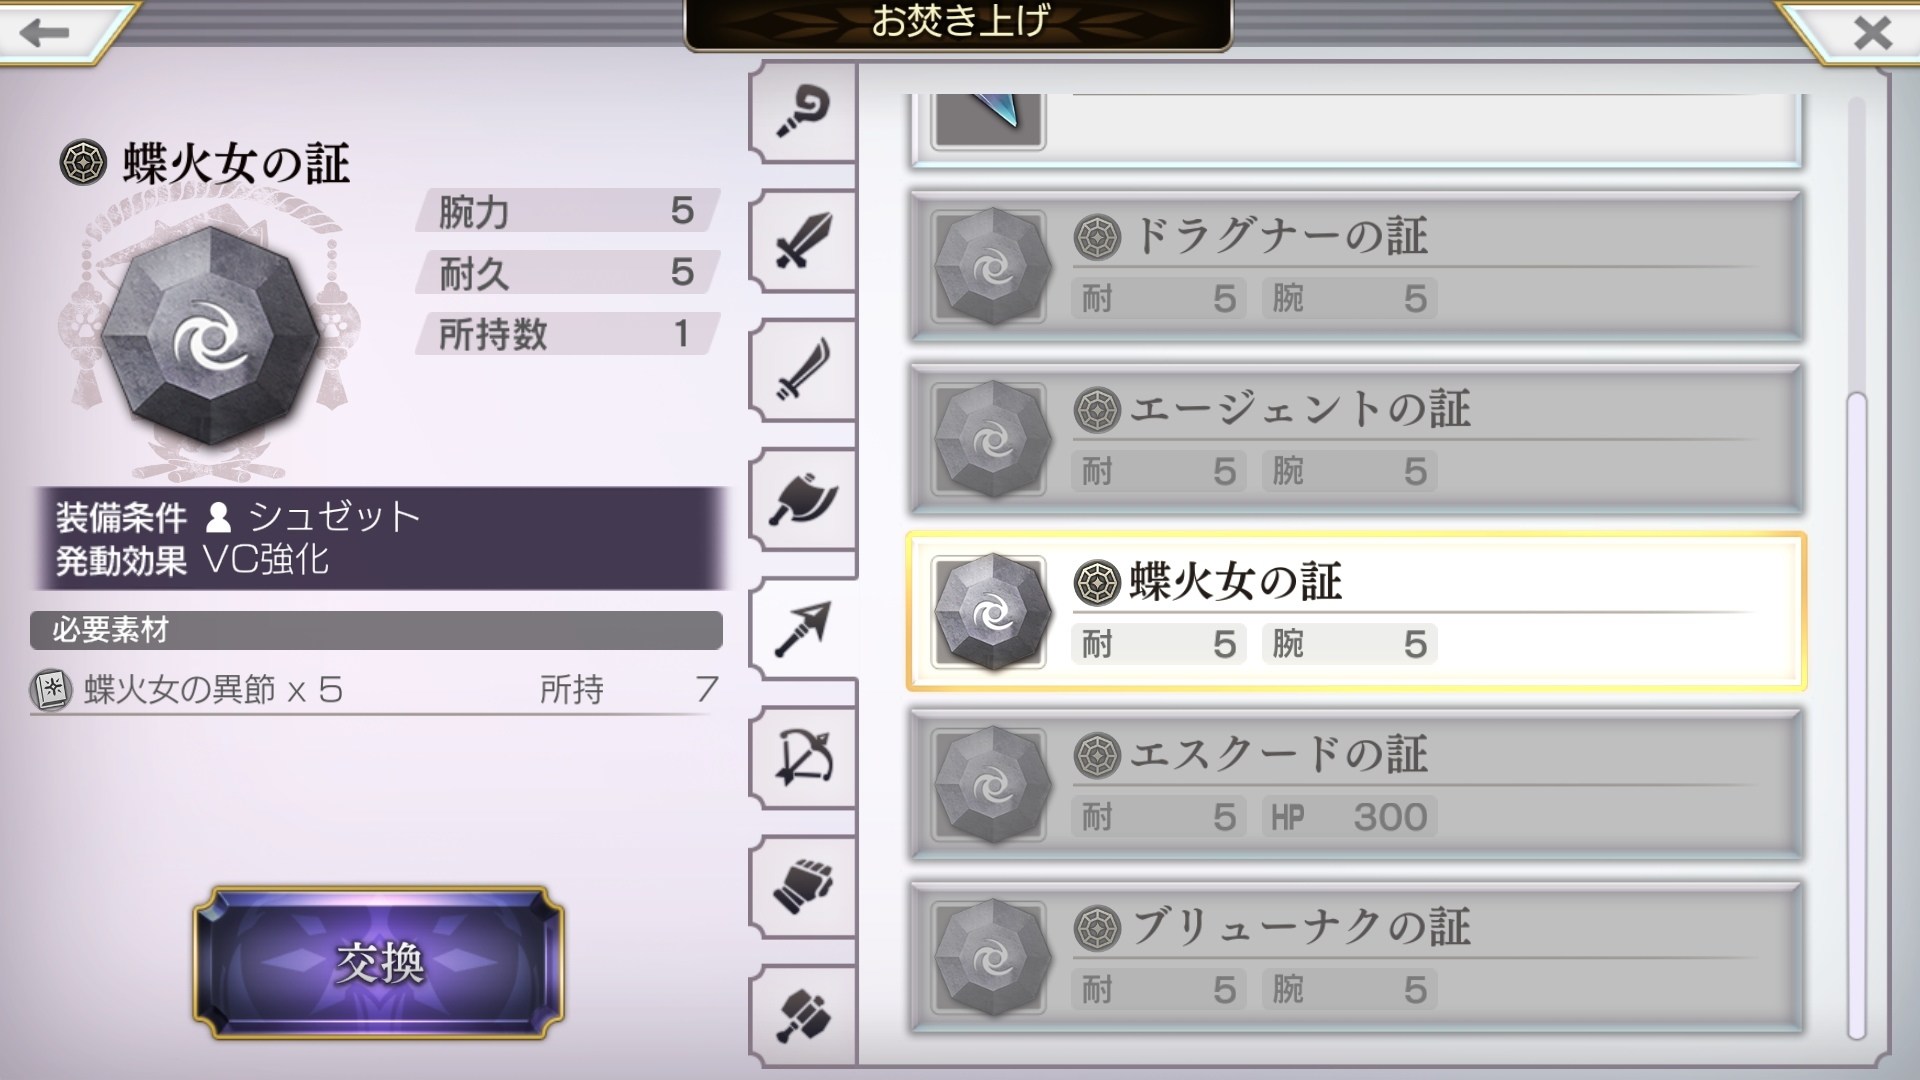Screen dimensions: 1920x1080
Task: Select the axe weapon category tab
Action: point(803,499)
